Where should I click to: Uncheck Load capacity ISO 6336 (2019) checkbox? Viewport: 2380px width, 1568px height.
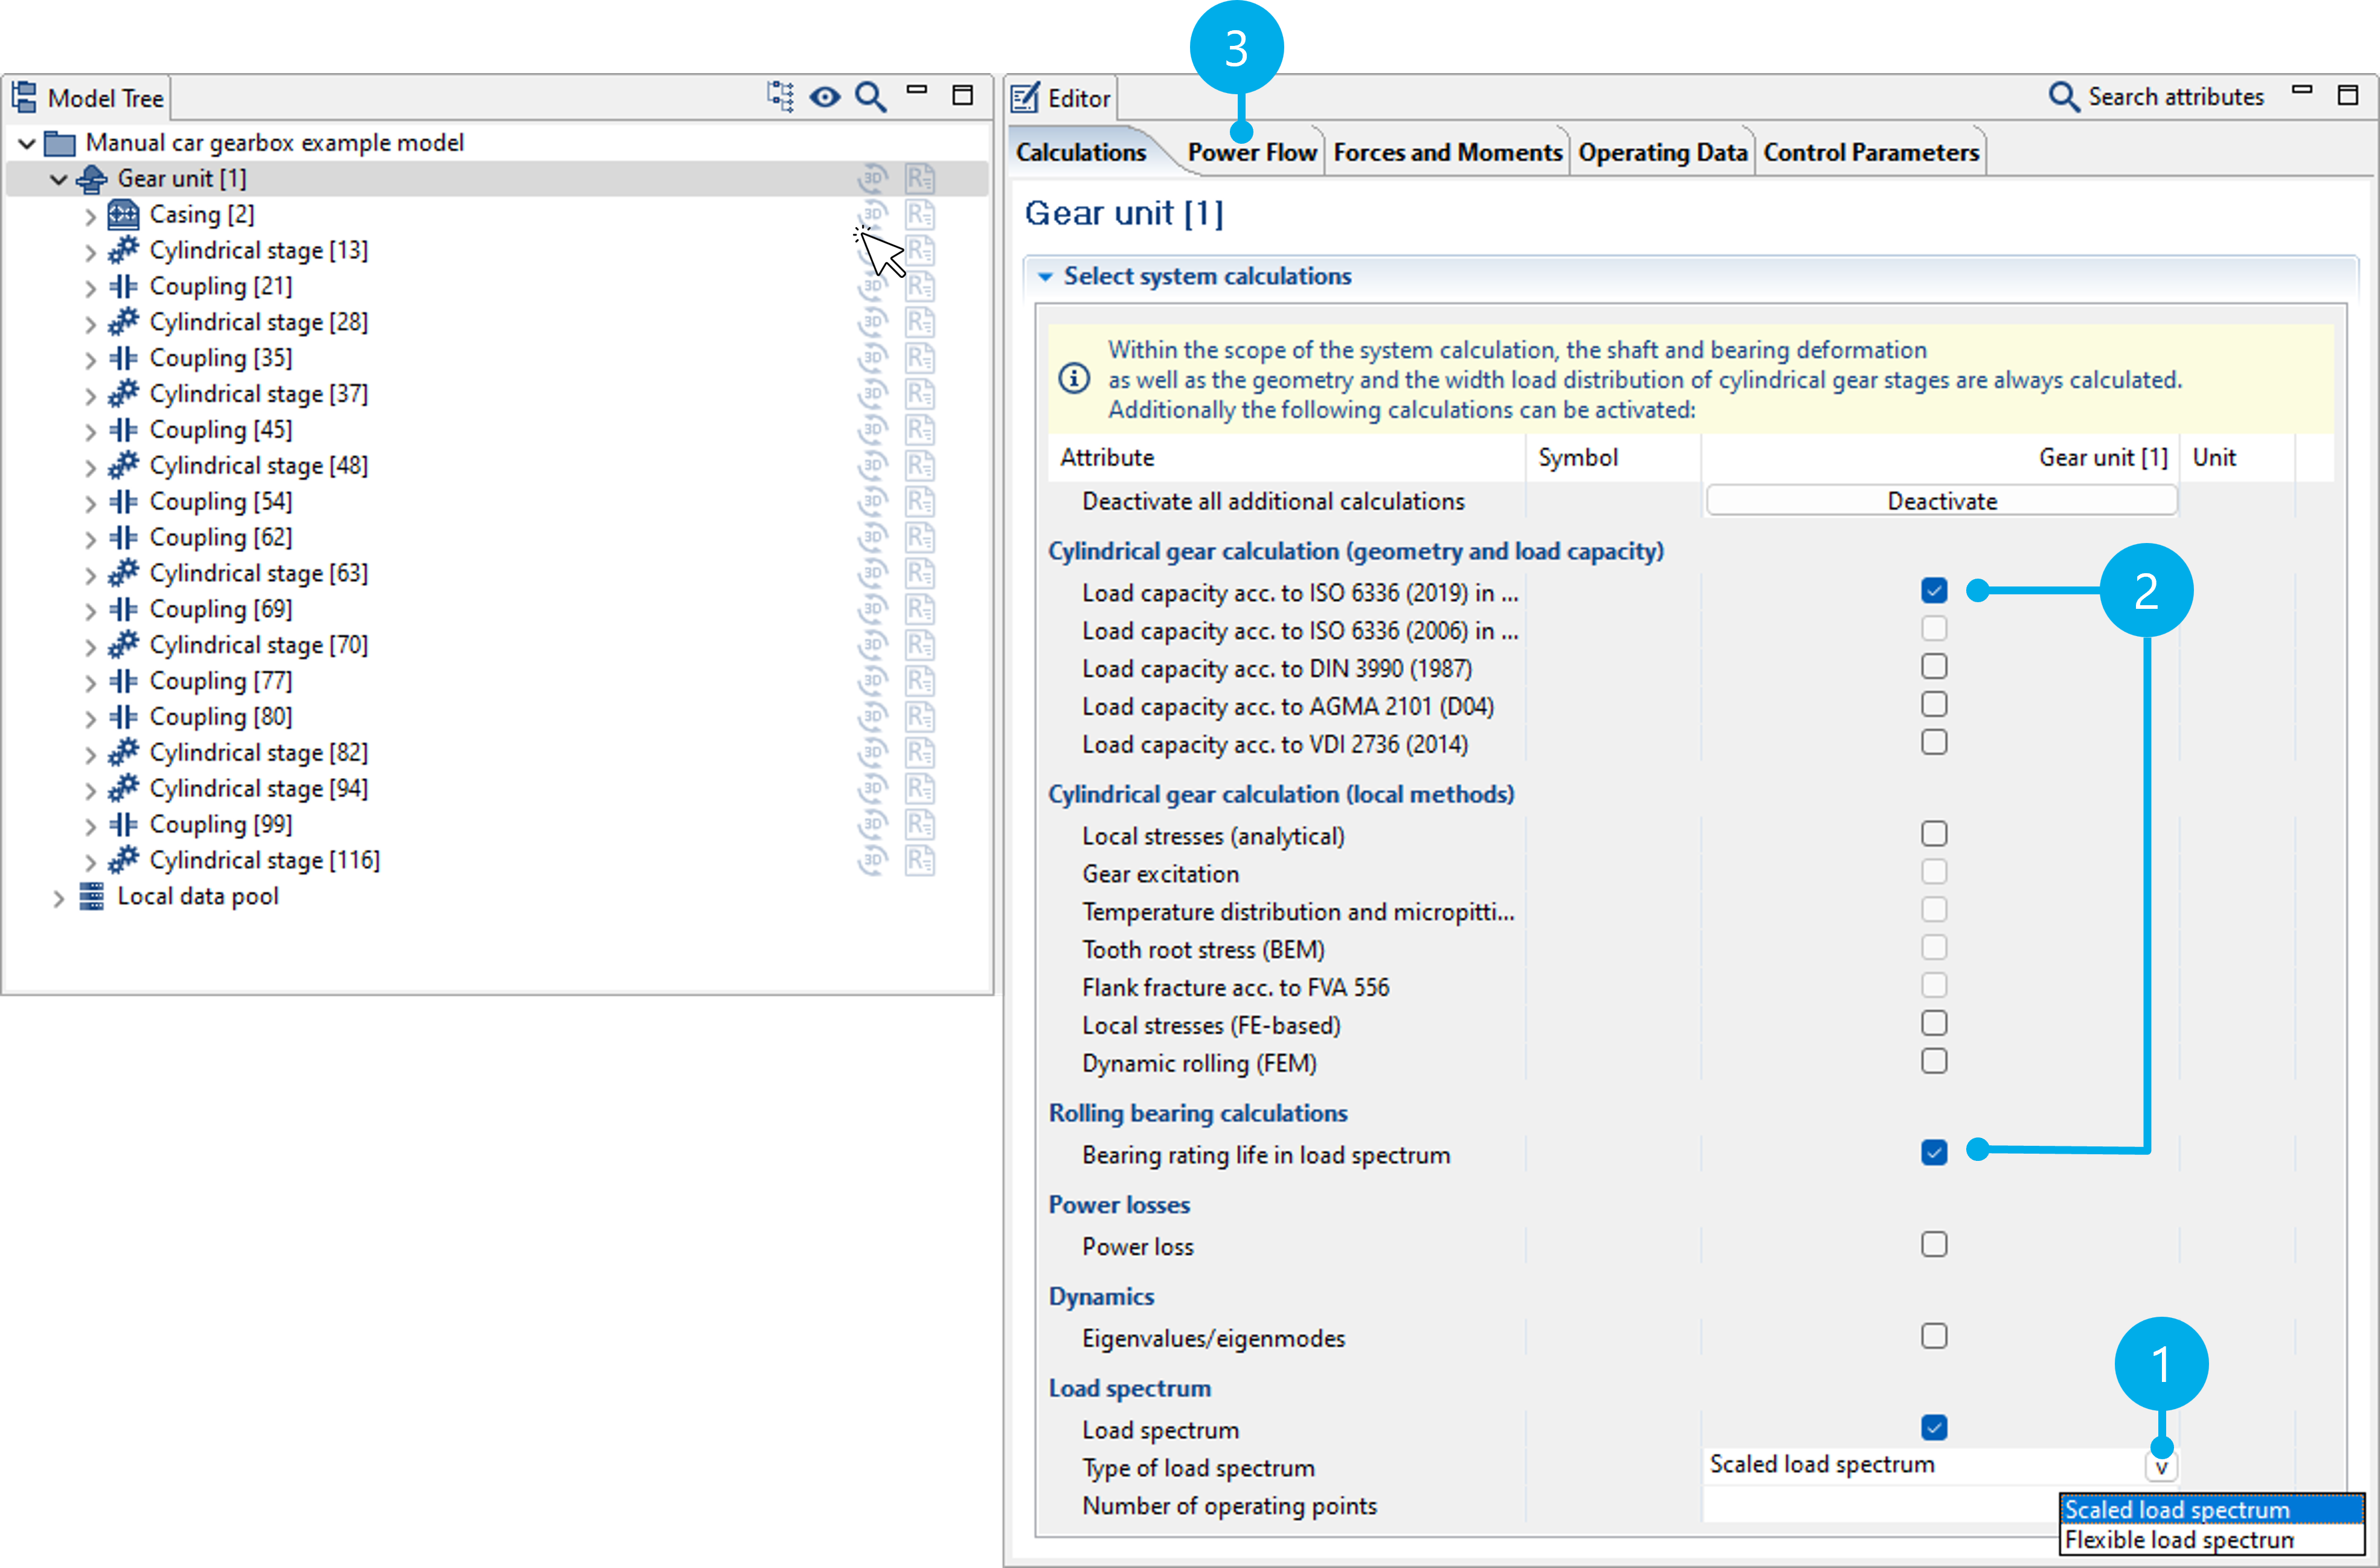point(1933,591)
